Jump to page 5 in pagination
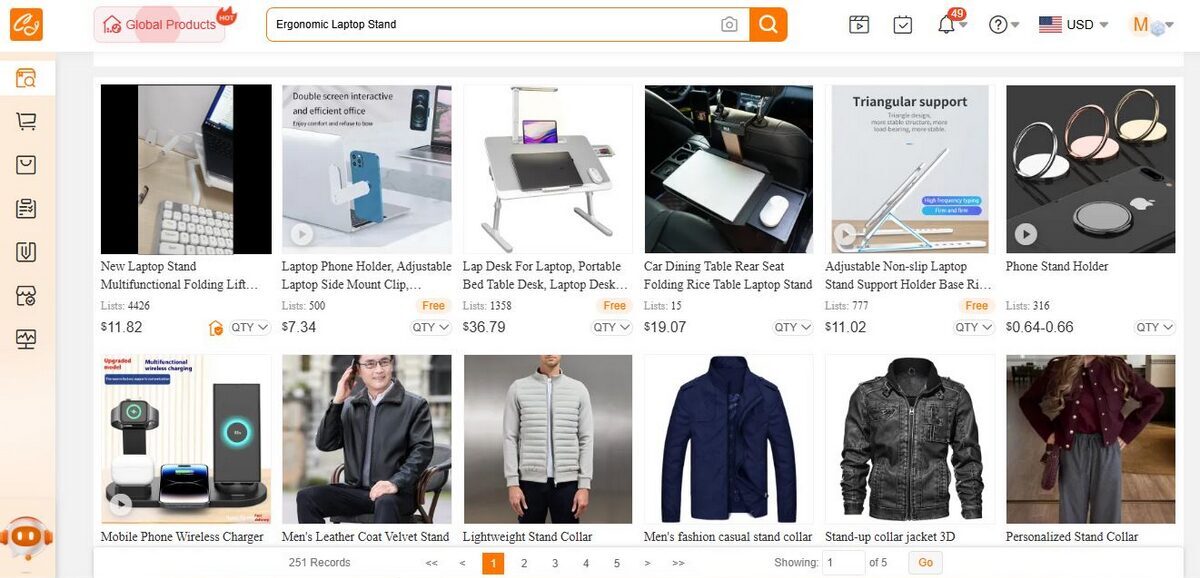This screenshot has width=1200, height=578. (617, 563)
